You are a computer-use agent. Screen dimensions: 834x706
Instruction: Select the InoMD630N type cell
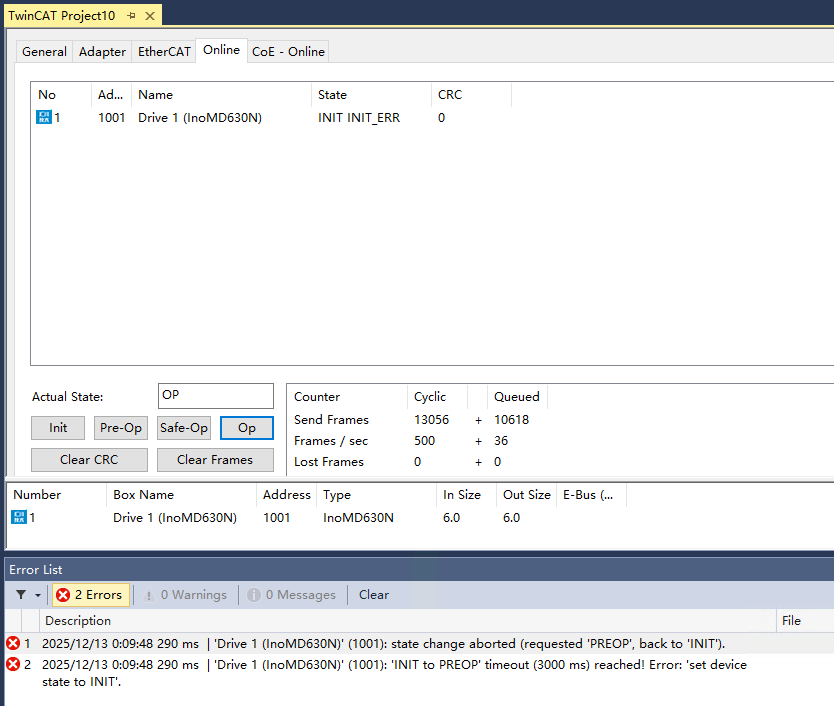[358, 518]
